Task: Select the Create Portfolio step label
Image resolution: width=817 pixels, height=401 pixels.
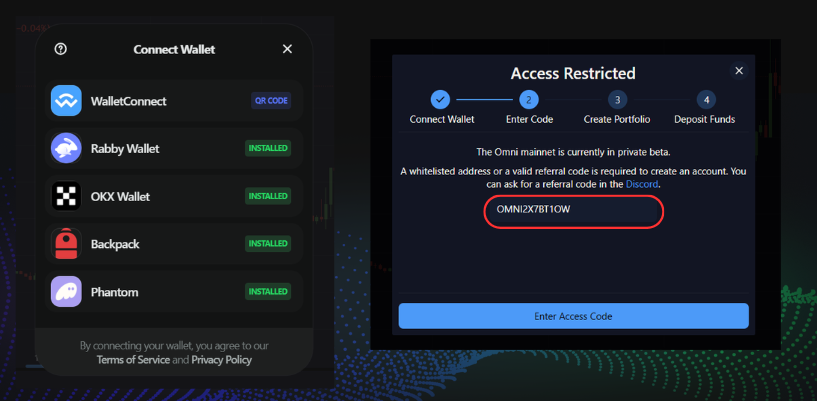Action: (x=617, y=119)
